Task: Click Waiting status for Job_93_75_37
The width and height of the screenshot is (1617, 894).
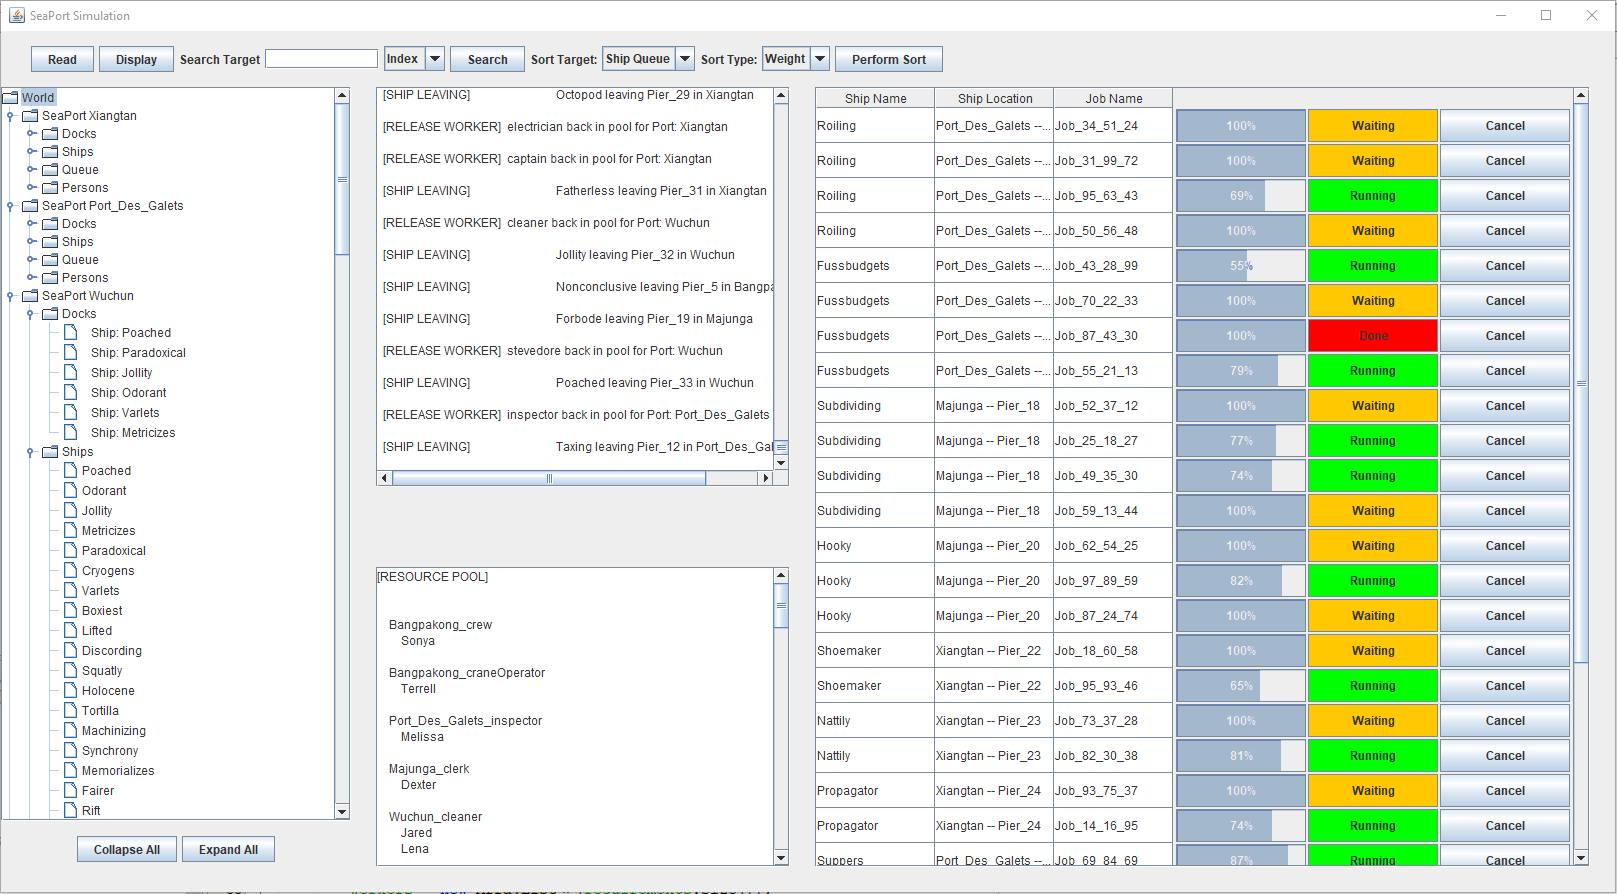Action: tap(1373, 791)
